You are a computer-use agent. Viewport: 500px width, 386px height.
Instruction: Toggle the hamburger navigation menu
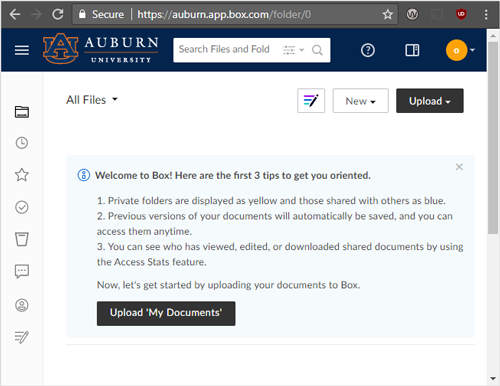22,50
